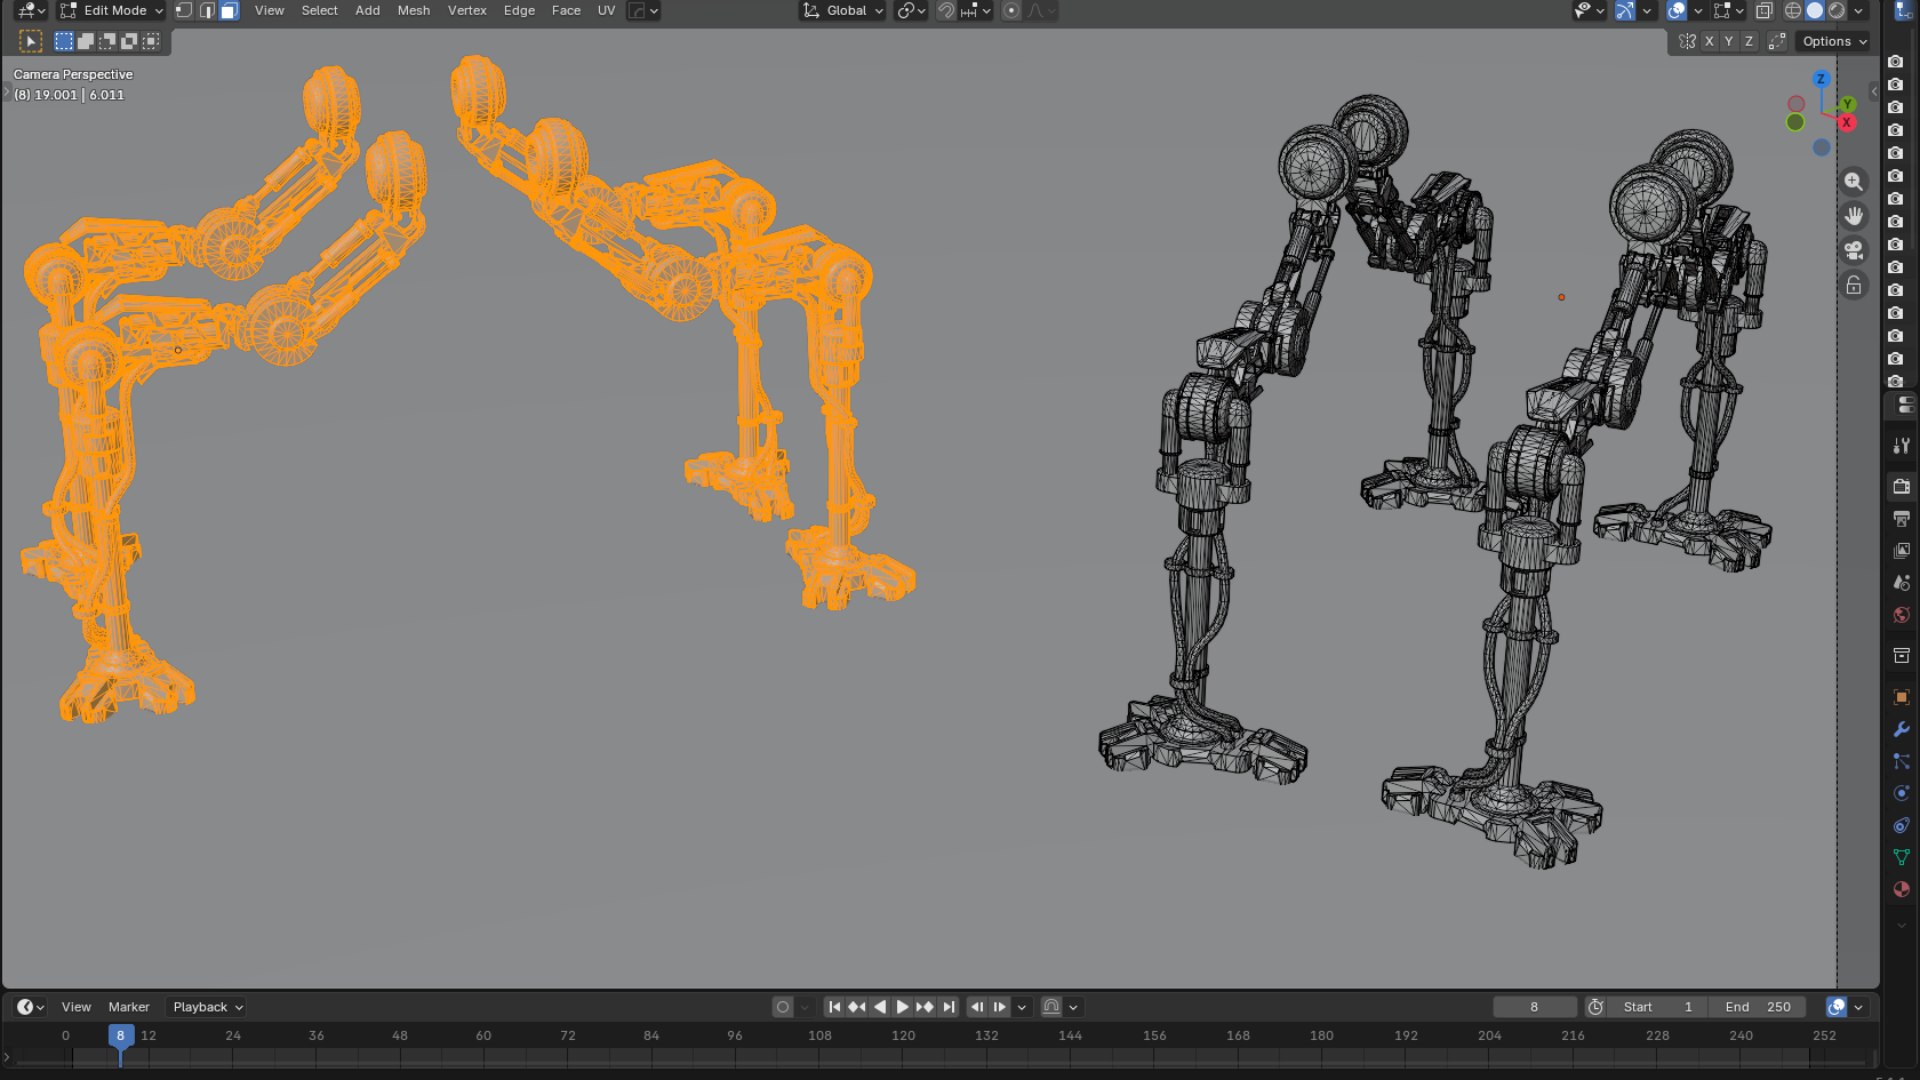Toggle lock camera to view
The height and width of the screenshot is (1080, 1920).
(x=1854, y=285)
